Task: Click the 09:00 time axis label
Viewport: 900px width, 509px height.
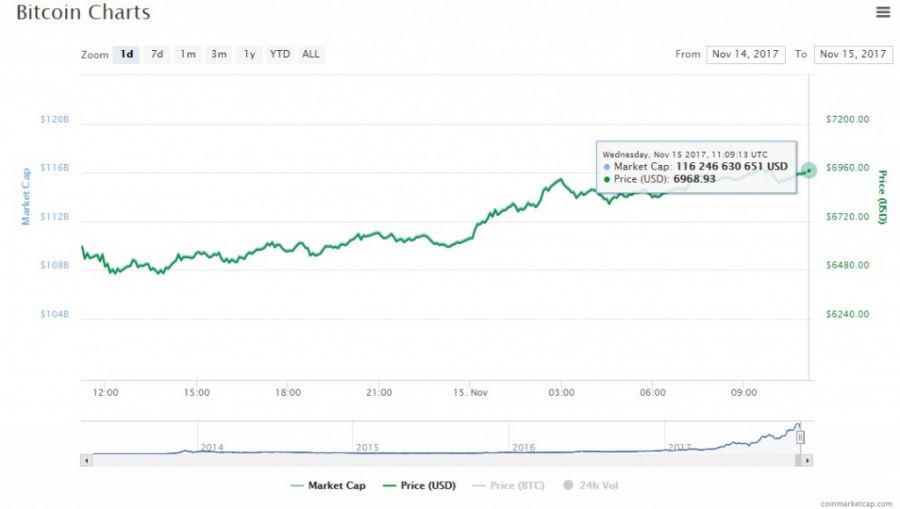Action: click(743, 393)
